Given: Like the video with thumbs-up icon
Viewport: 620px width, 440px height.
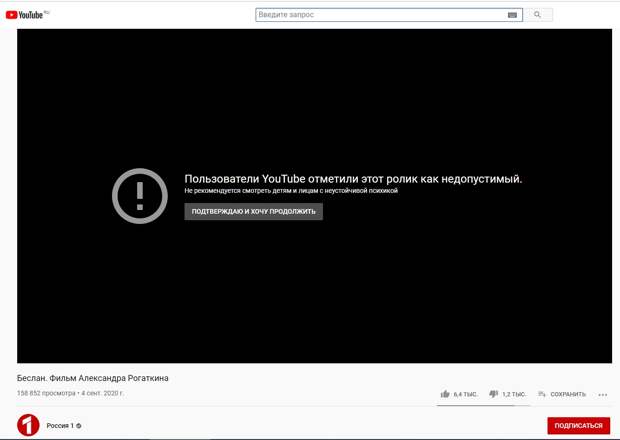Looking at the screenshot, I should pyautogui.click(x=445, y=394).
